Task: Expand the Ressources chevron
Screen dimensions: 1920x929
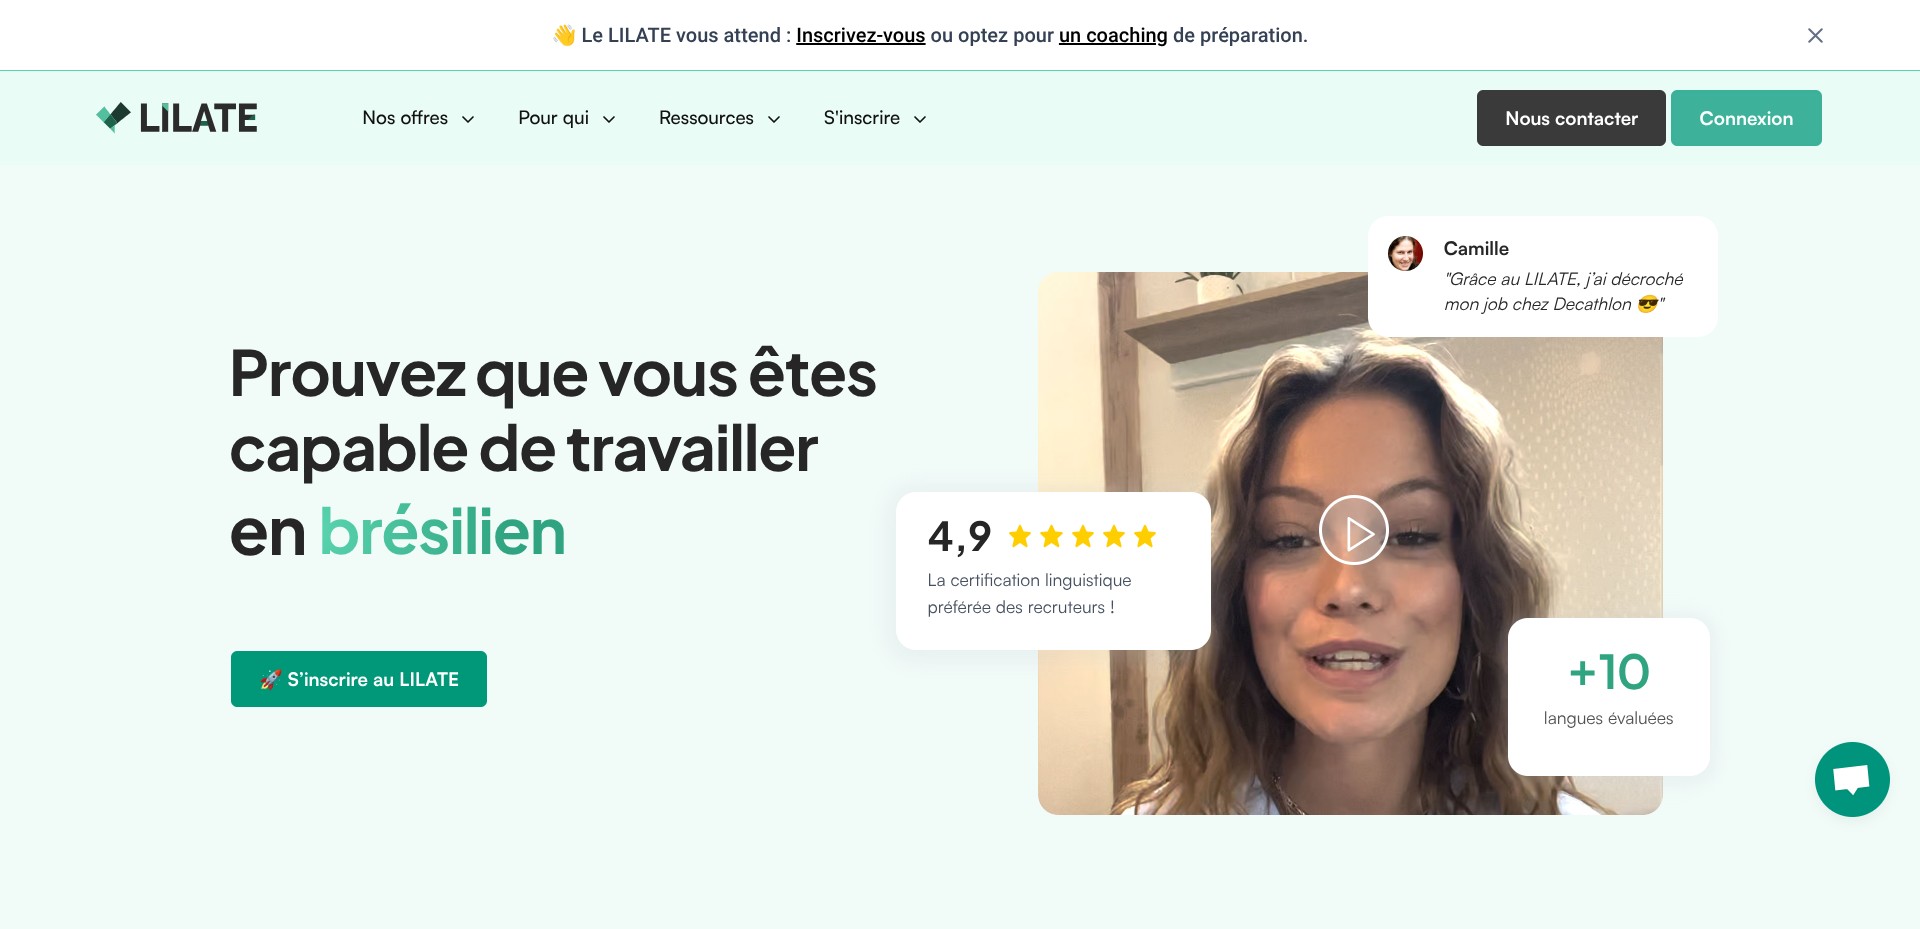Action: coord(773,119)
